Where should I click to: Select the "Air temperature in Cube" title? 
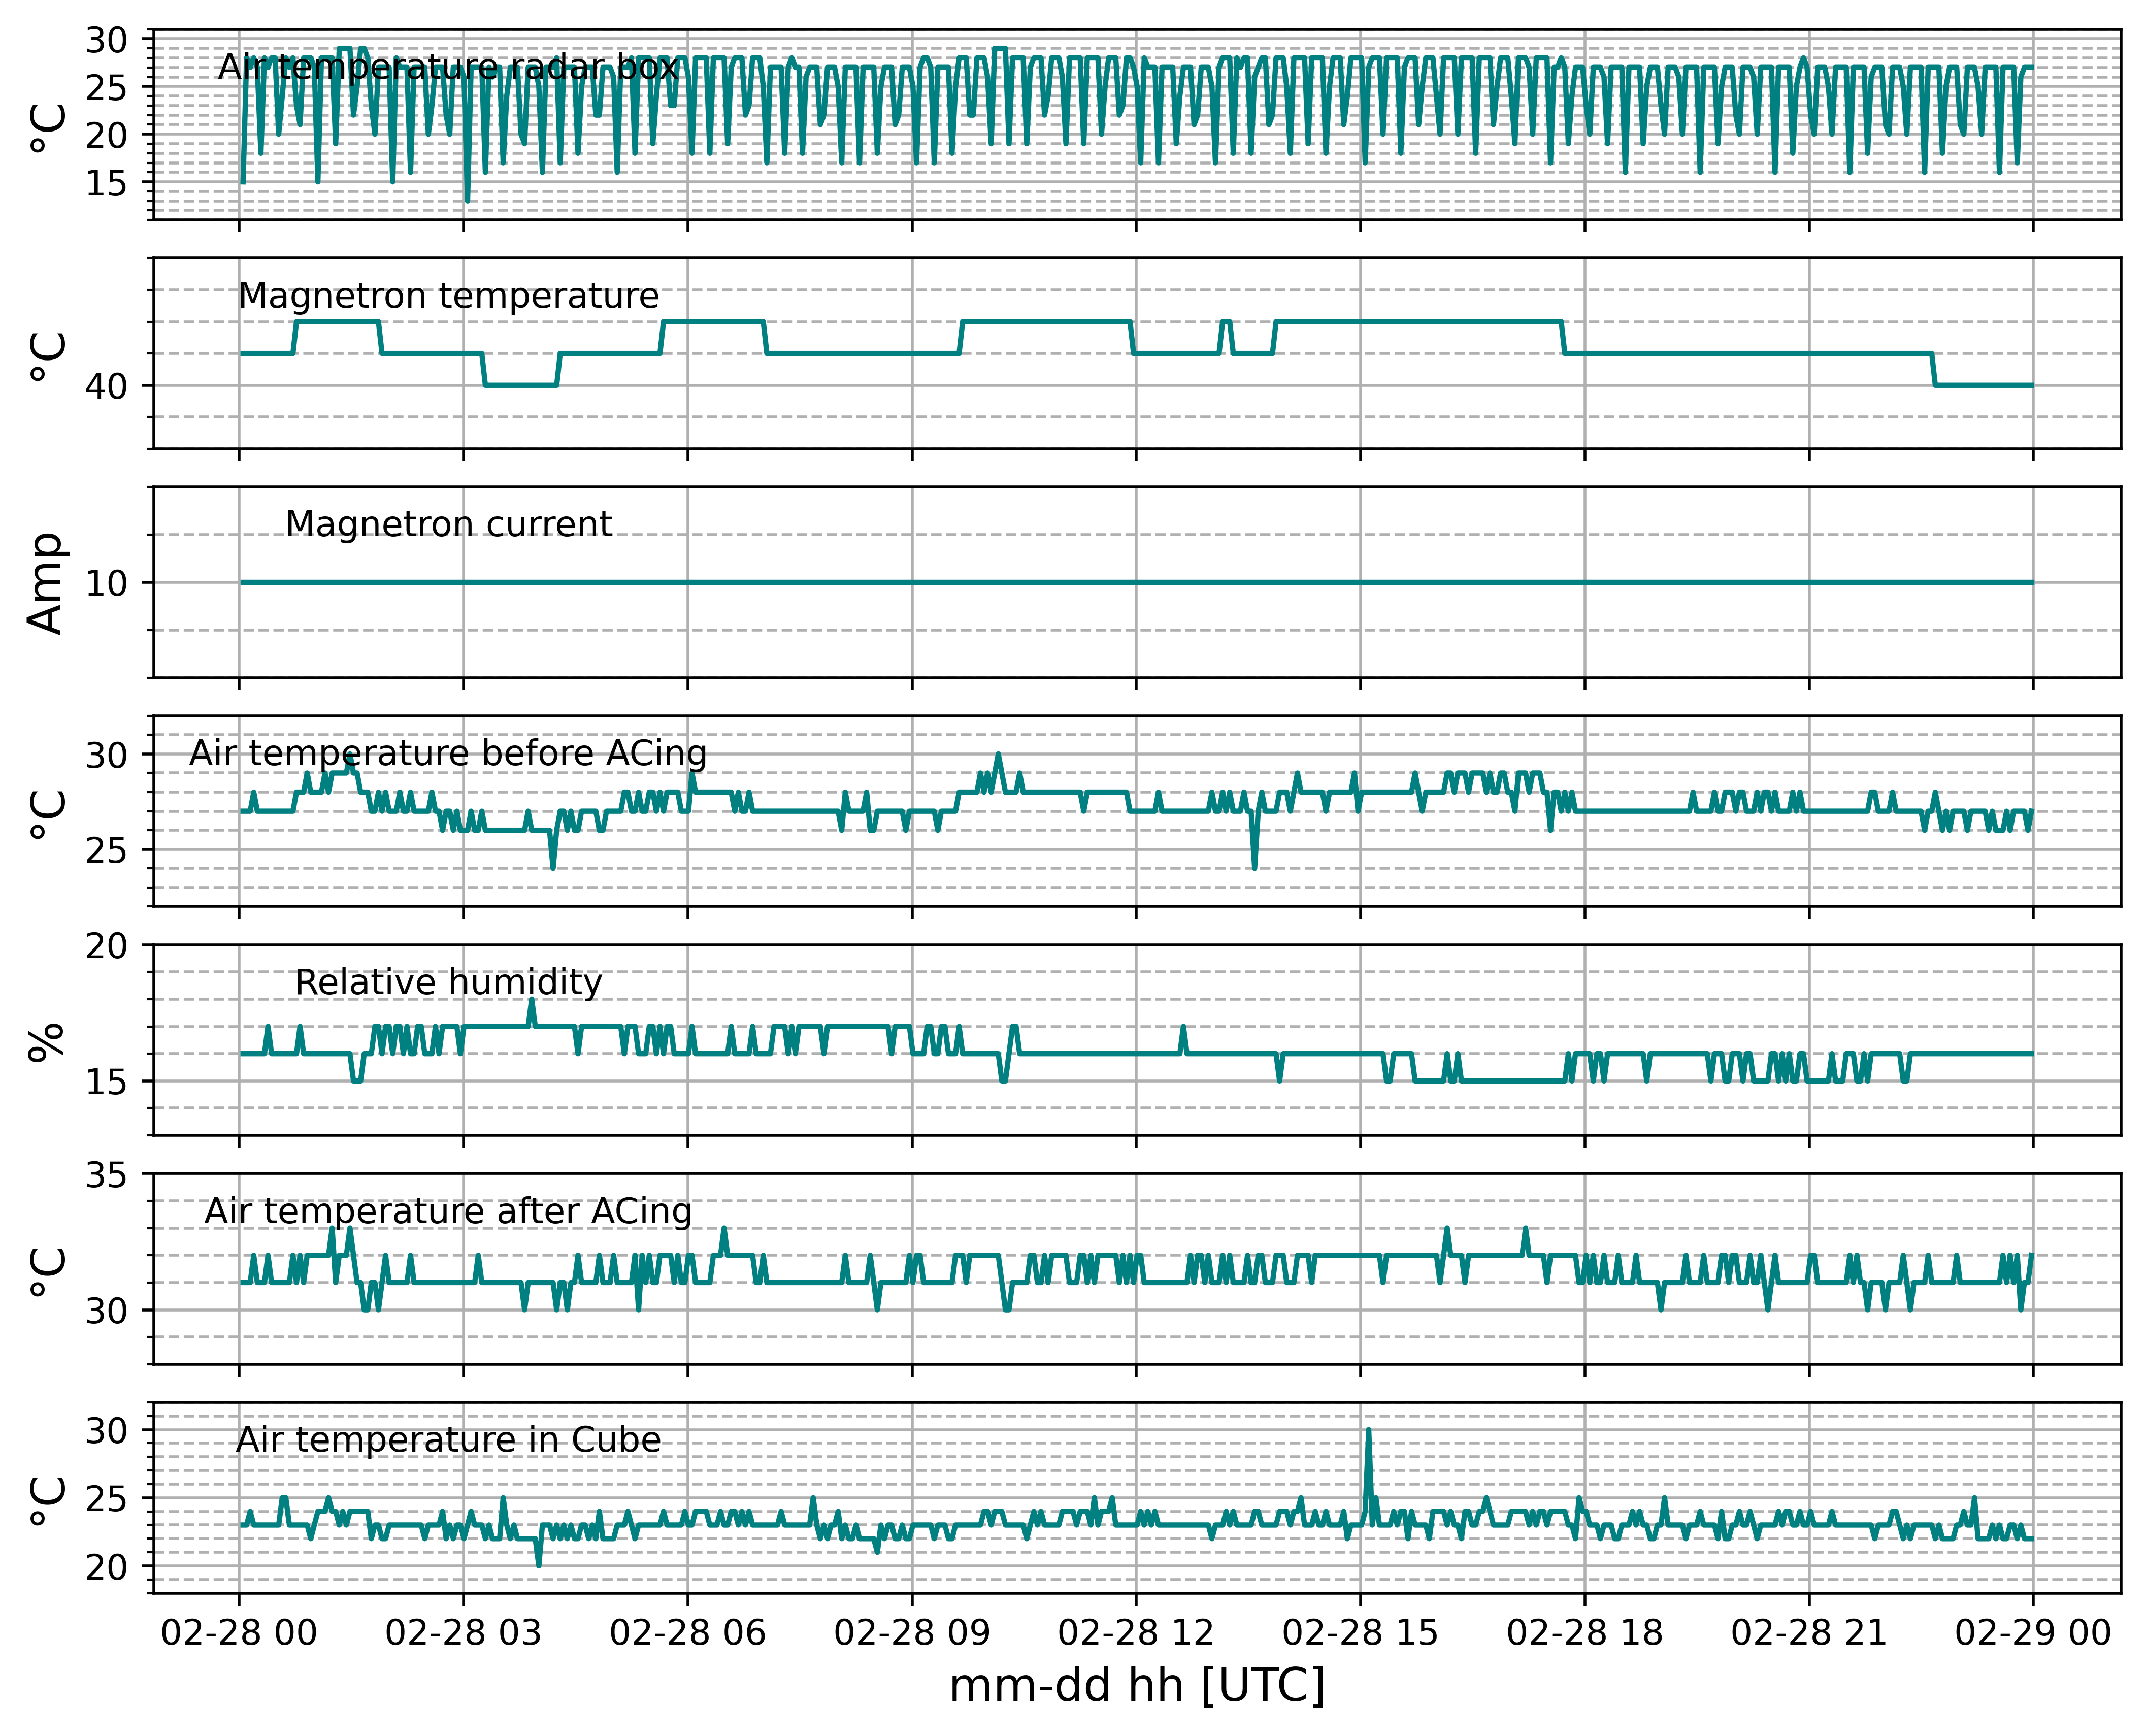click(449, 1440)
